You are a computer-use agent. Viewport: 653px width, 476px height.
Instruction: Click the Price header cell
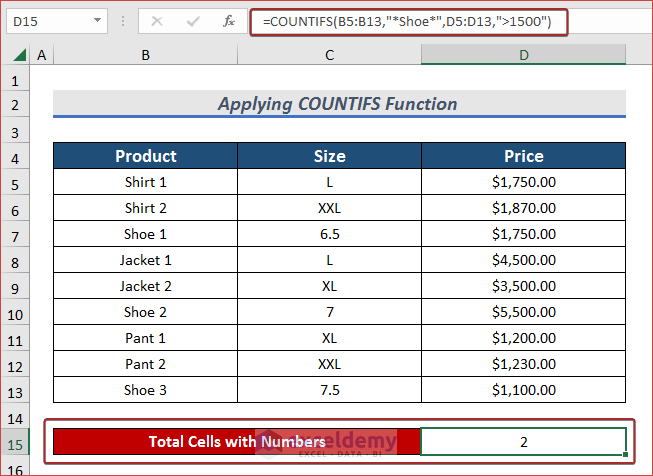pyautogui.click(x=523, y=156)
